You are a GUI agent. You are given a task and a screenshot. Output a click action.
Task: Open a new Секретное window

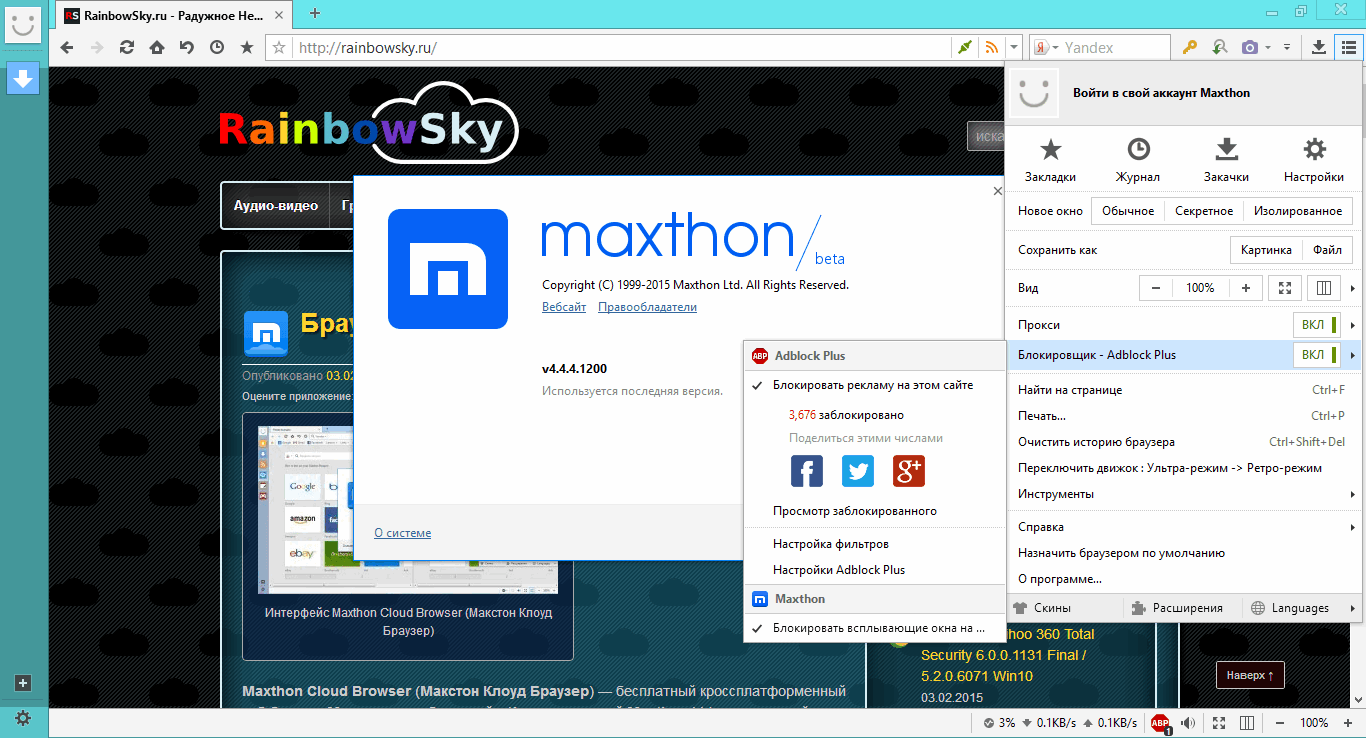(1204, 211)
